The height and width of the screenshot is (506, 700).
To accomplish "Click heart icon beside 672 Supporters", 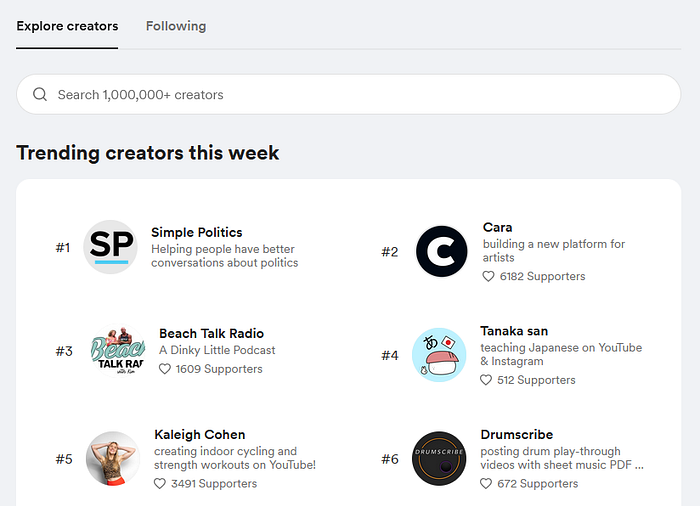I will [x=486, y=484].
